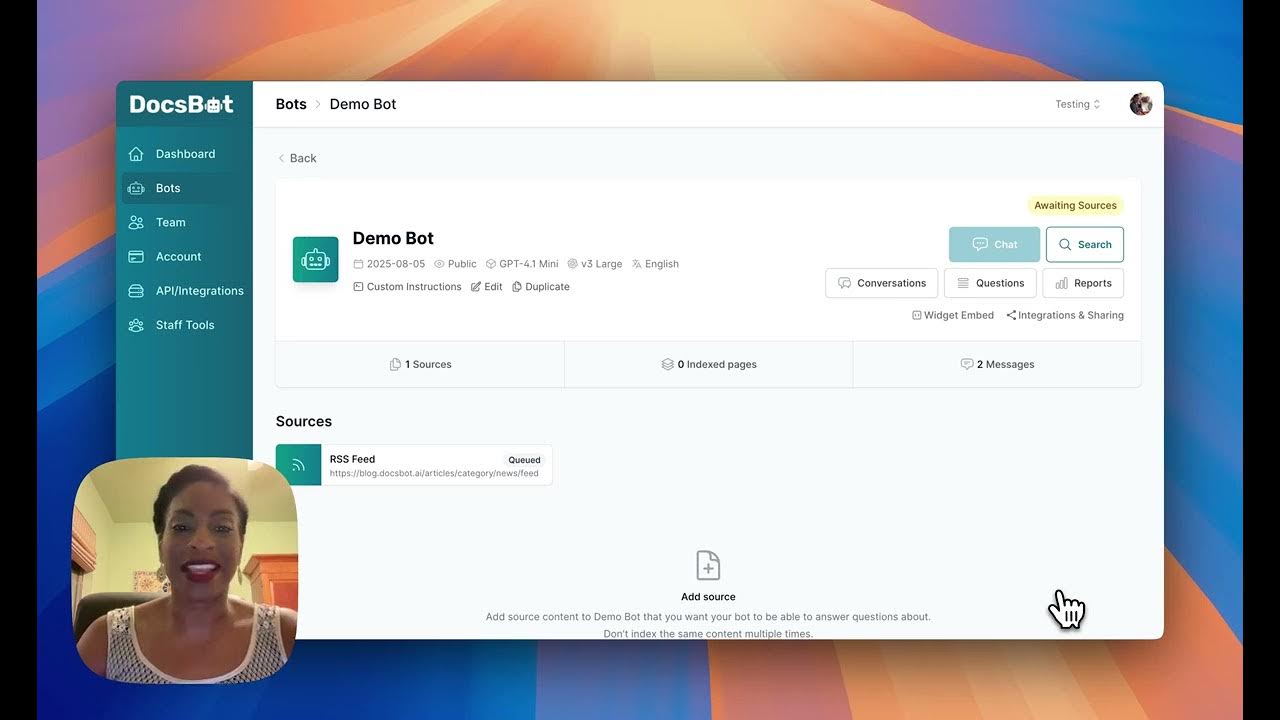Open Integrations & Sharing
Viewport: 1280px width, 720px height.
point(1064,315)
